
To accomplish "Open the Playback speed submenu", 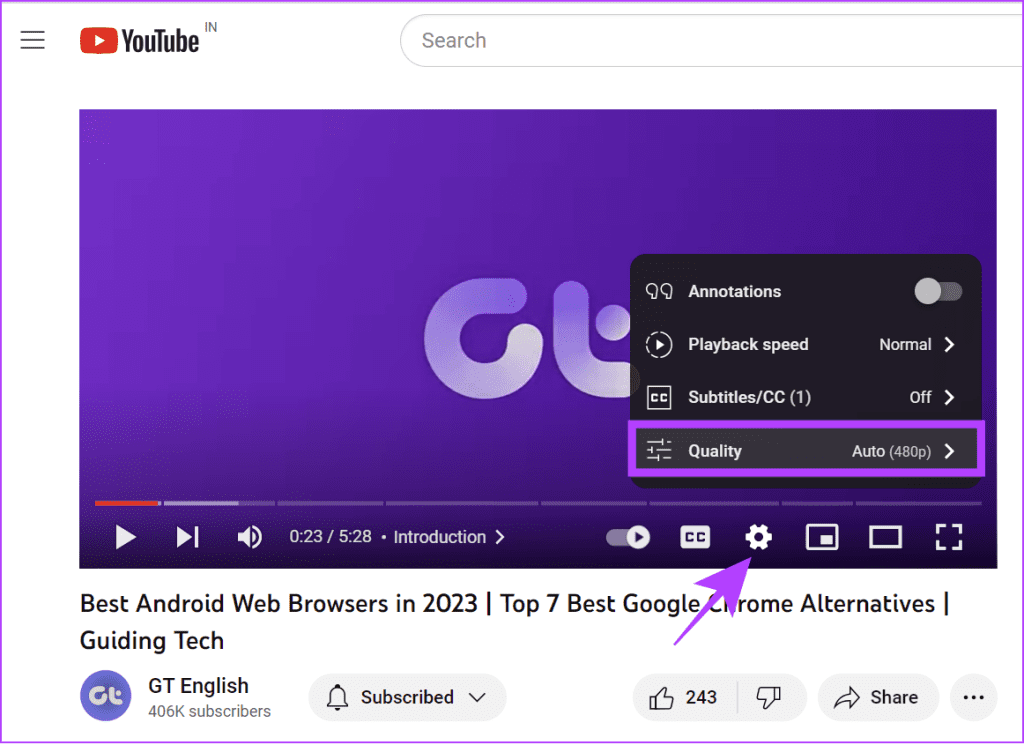I will pyautogui.click(x=805, y=344).
